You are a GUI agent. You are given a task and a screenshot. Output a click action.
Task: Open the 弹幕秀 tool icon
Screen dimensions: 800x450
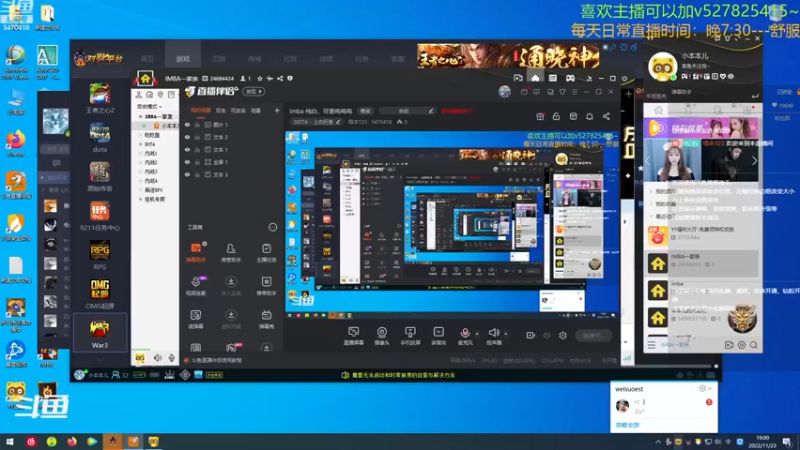pos(266,319)
